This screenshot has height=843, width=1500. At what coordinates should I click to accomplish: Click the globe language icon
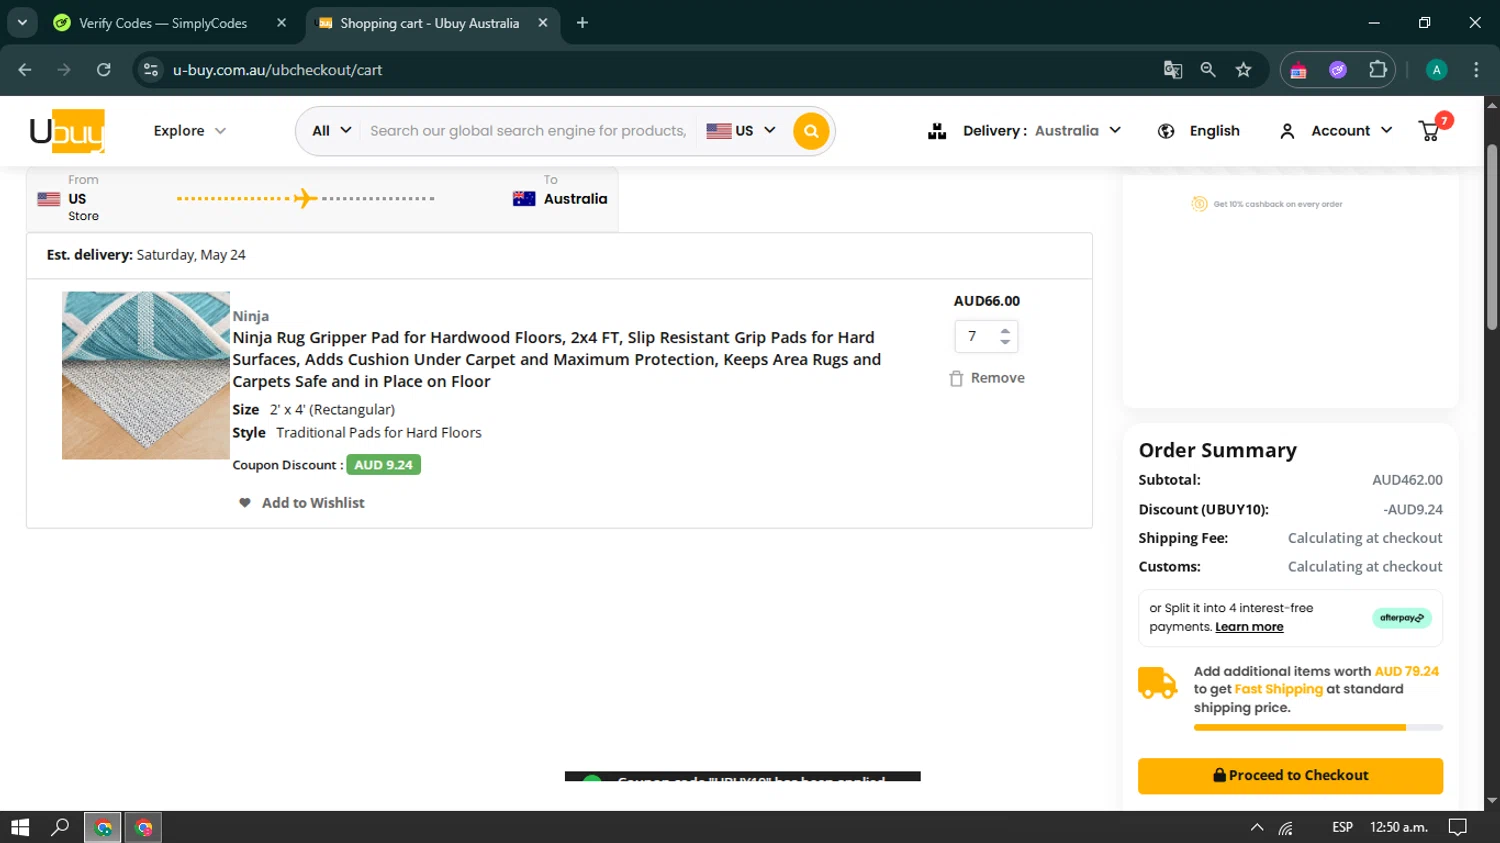point(1166,131)
